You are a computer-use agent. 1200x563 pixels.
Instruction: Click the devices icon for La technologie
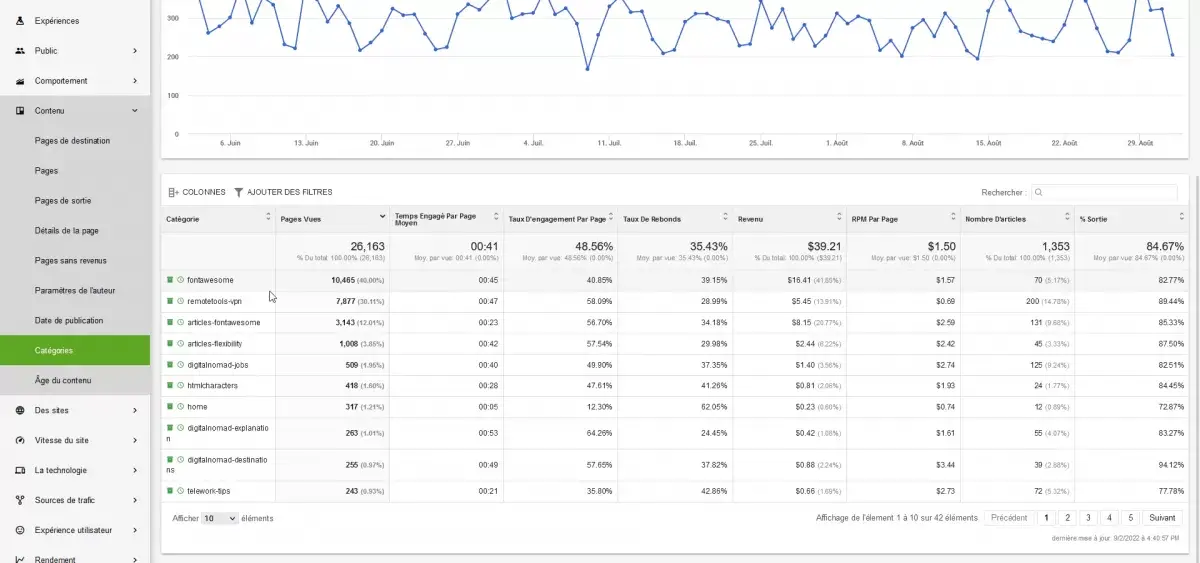20,470
